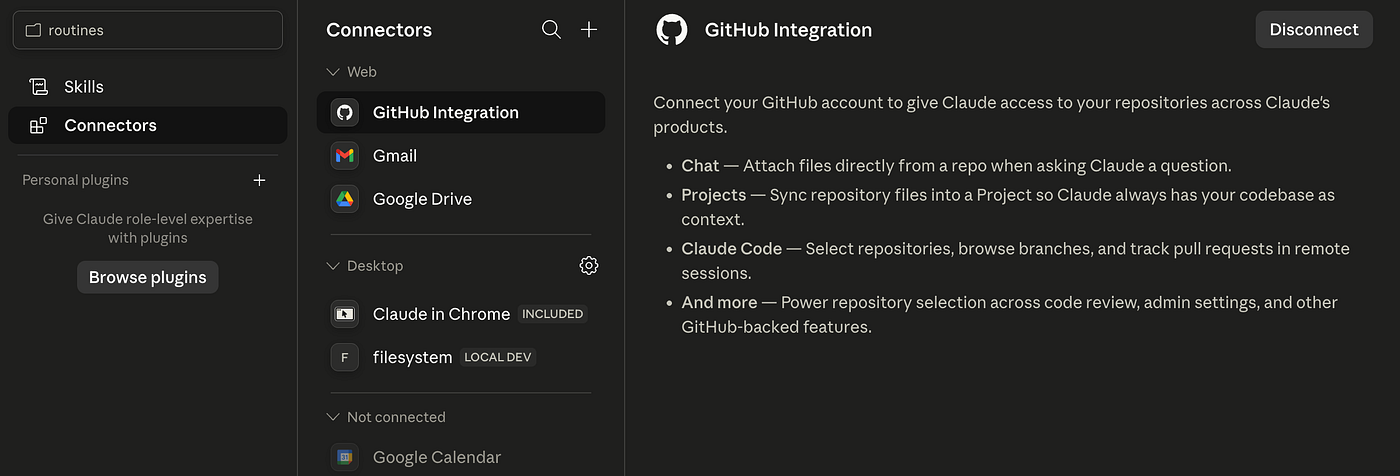Click the Skills sidebar icon

[39, 87]
